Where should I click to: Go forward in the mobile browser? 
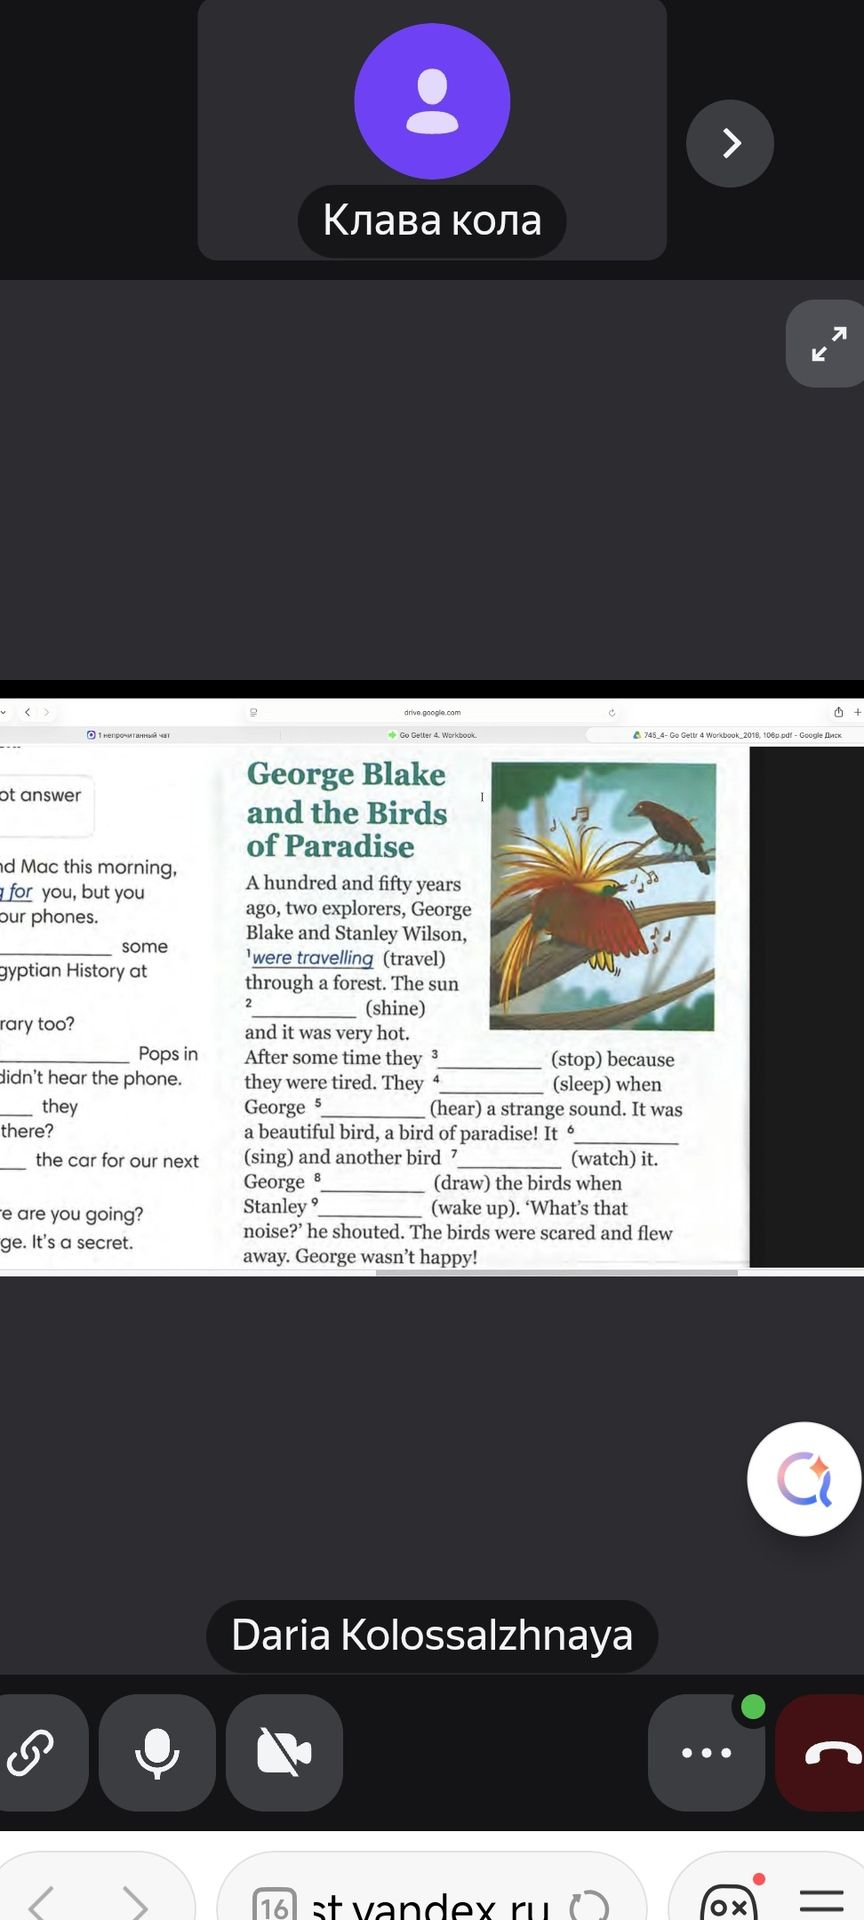(x=134, y=1903)
